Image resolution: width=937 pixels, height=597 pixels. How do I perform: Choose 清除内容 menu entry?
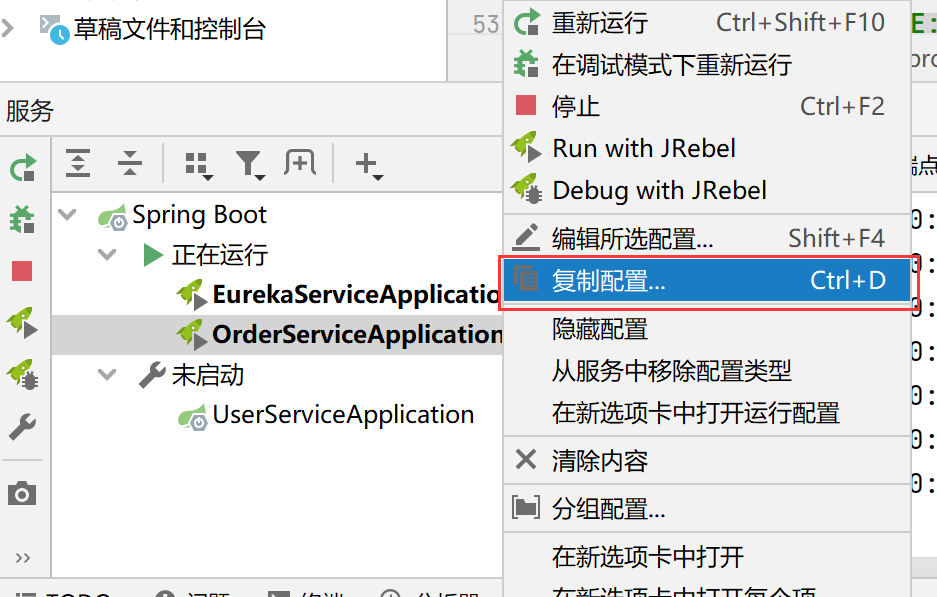pyautogui.click(x=707, y=461)
